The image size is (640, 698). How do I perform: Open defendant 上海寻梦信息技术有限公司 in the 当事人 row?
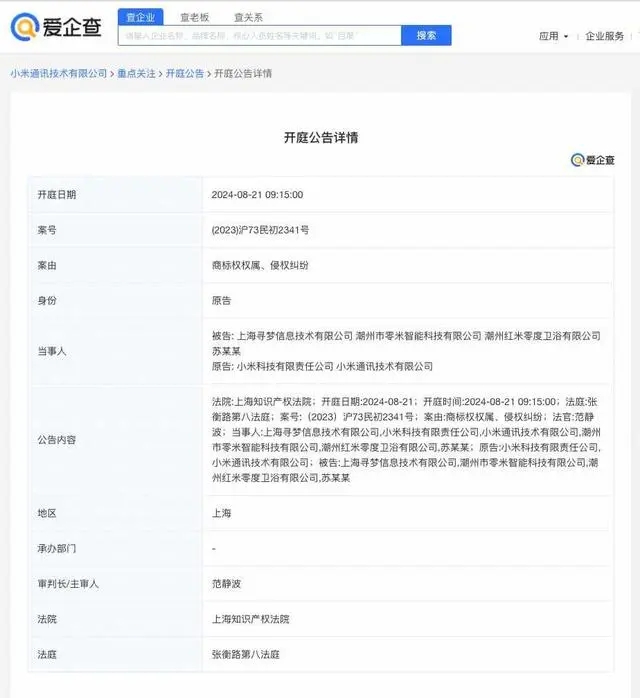295,336
